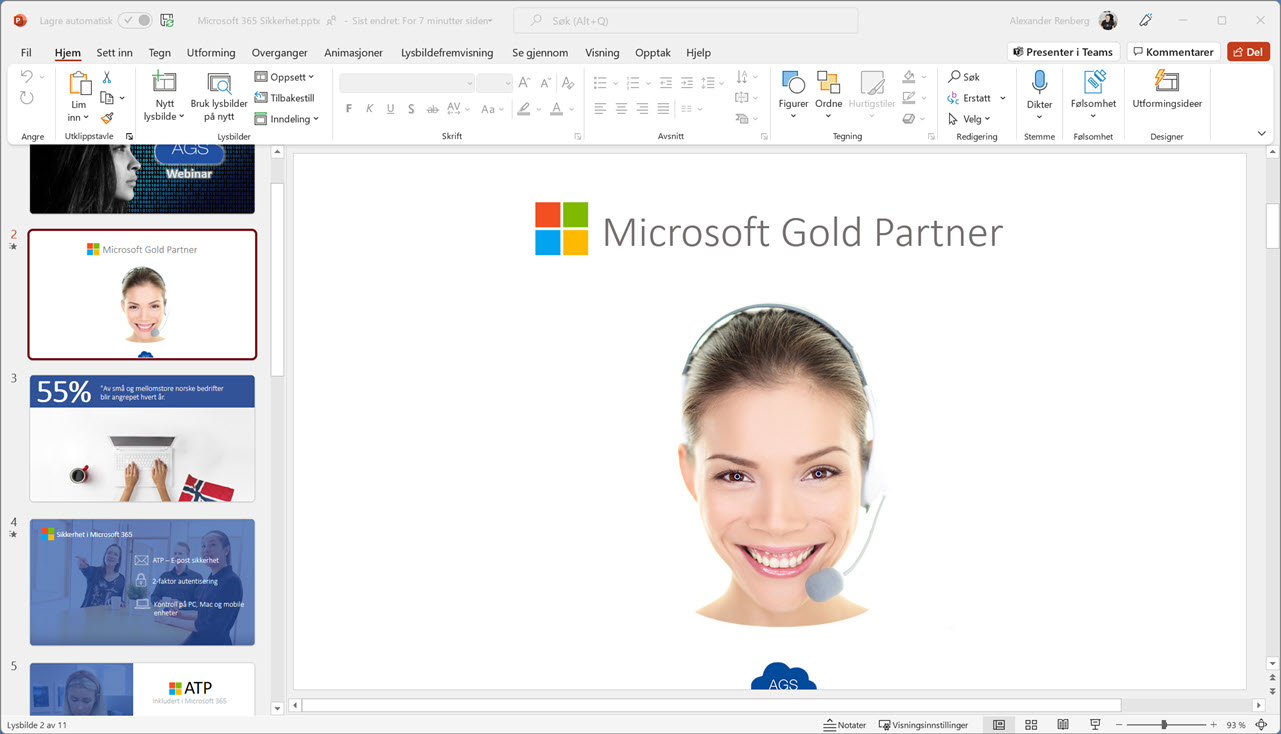Click the pen/drawing icon near profile

pyautogui.click(x=1146, y=20)
